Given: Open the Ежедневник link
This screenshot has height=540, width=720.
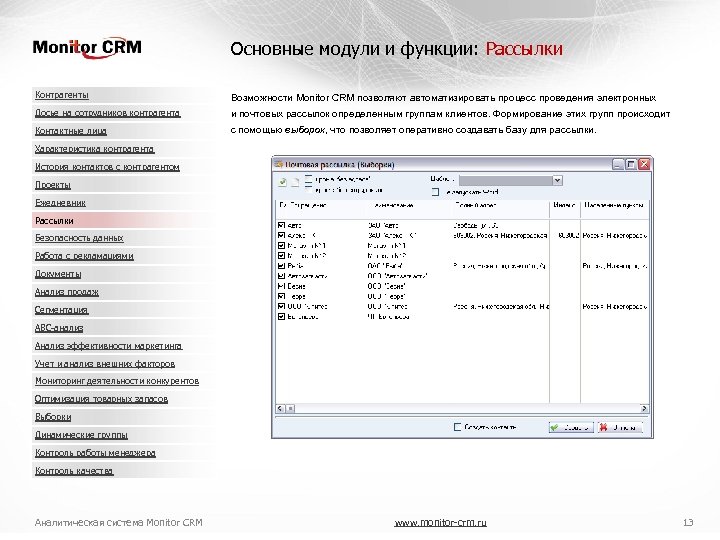Looking at the screenshot, I should [x=60, y=202].
